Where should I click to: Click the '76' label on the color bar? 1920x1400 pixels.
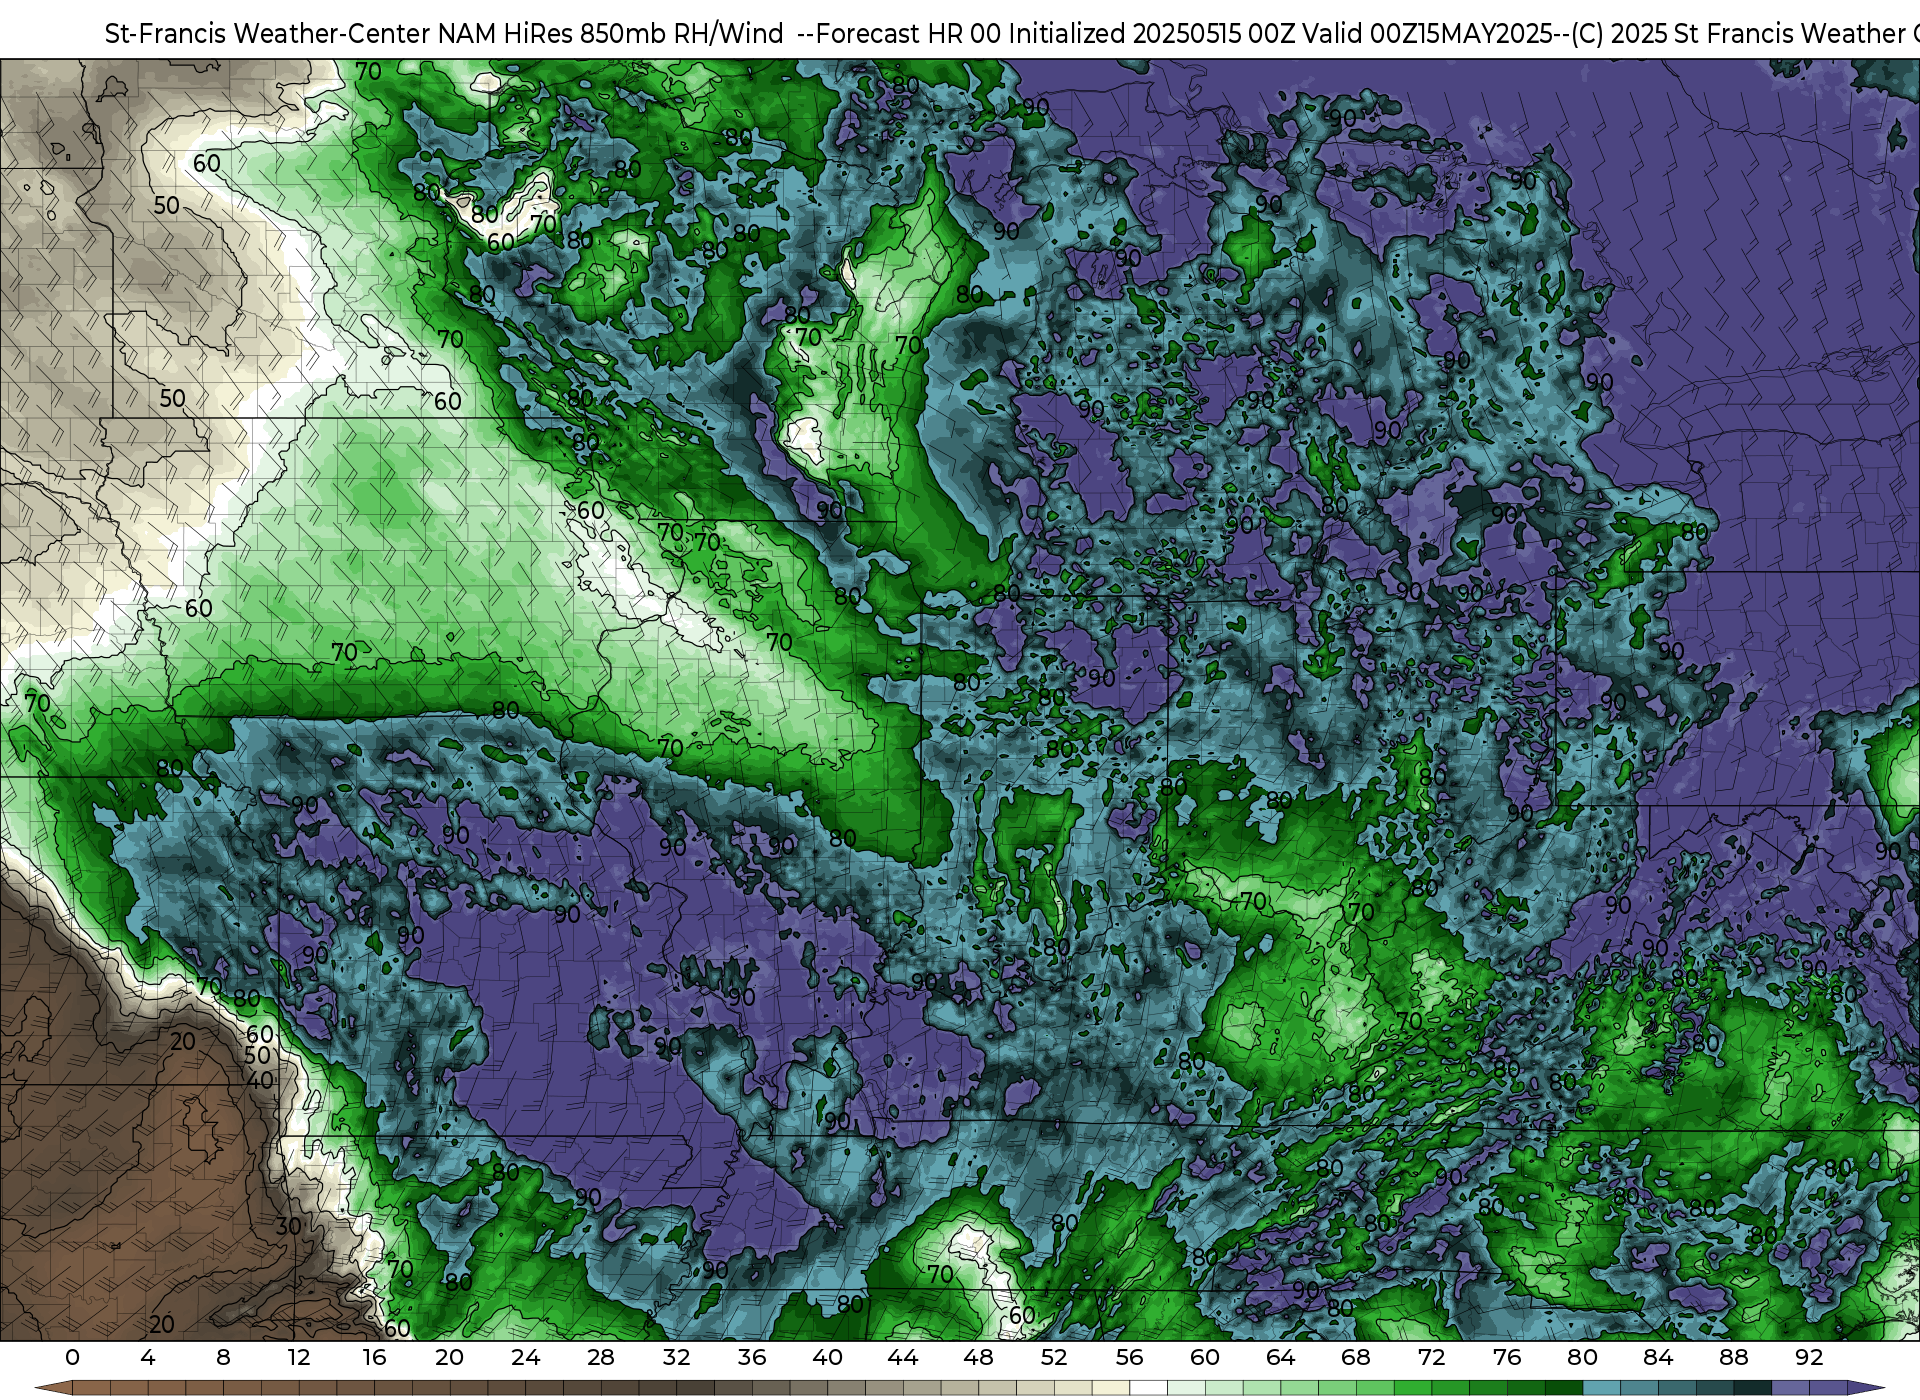pyautogui.click(x=1507, y=1357)
